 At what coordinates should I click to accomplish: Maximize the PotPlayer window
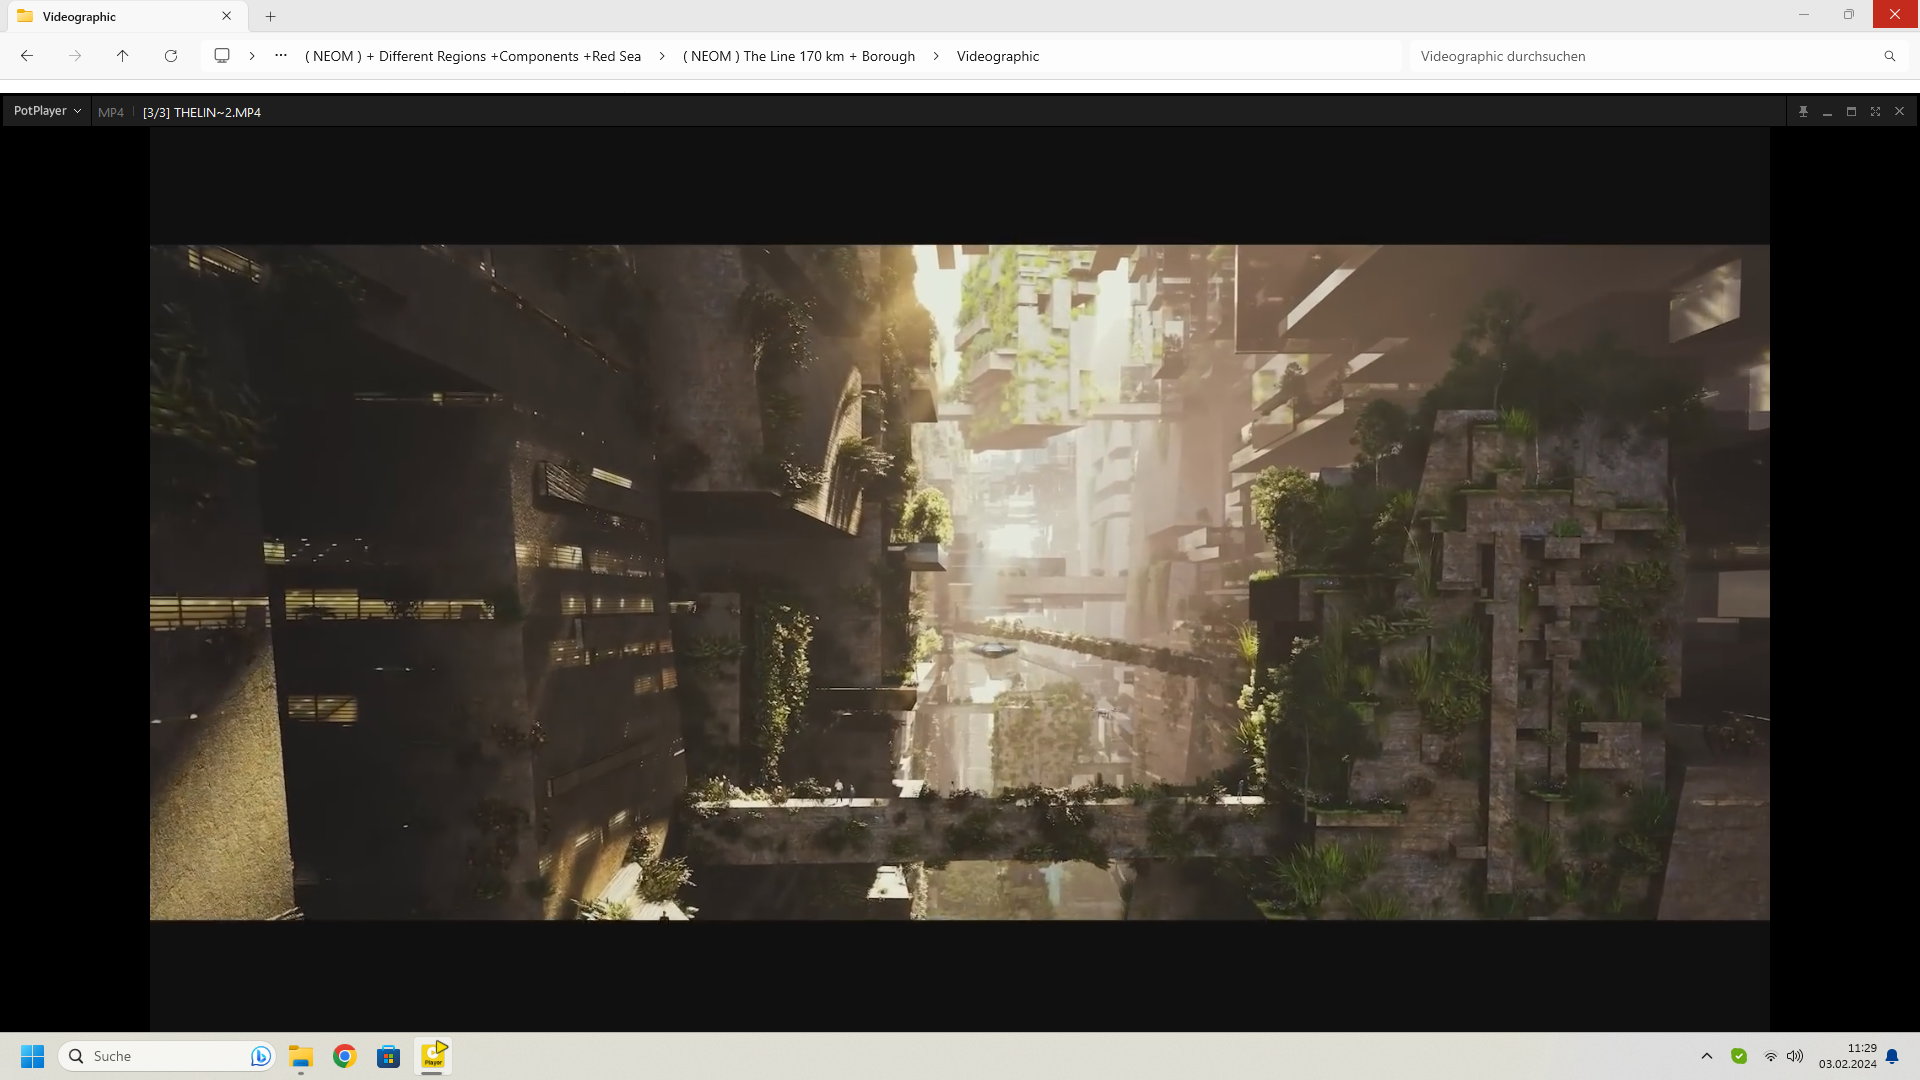click(1851, 112)
